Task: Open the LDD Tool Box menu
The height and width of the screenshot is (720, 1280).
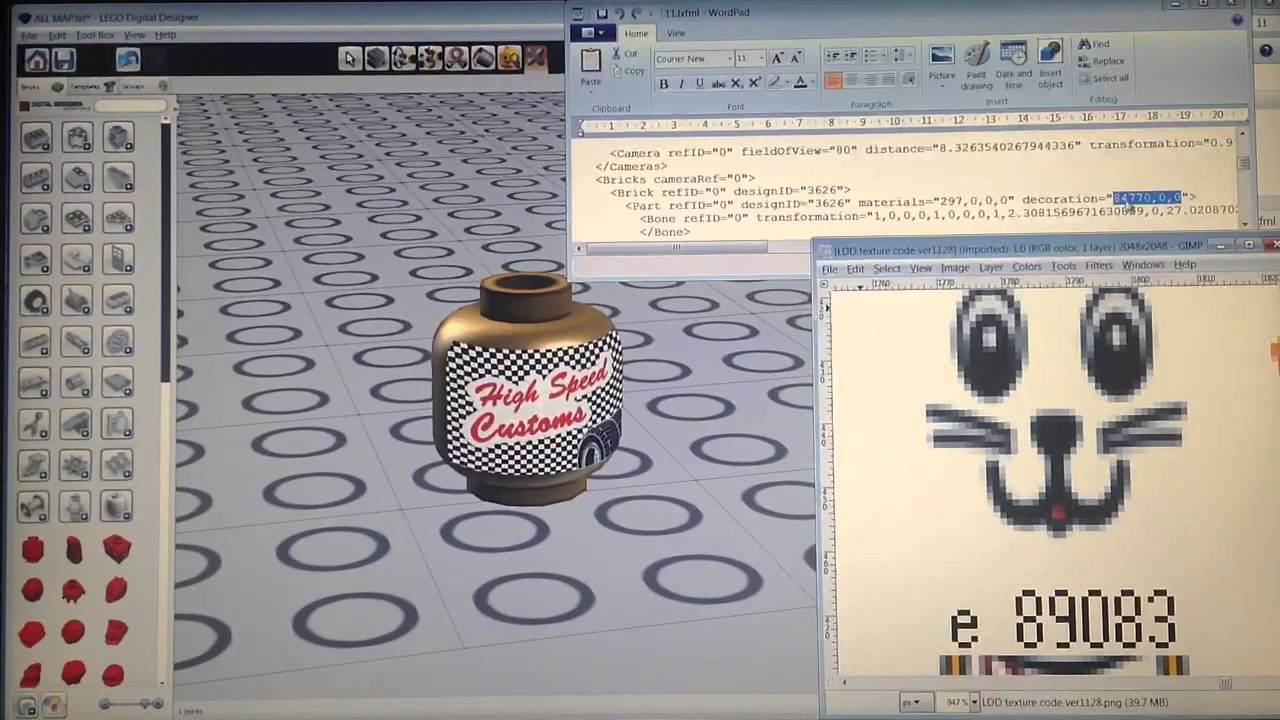Action: [x=95, y=35]
